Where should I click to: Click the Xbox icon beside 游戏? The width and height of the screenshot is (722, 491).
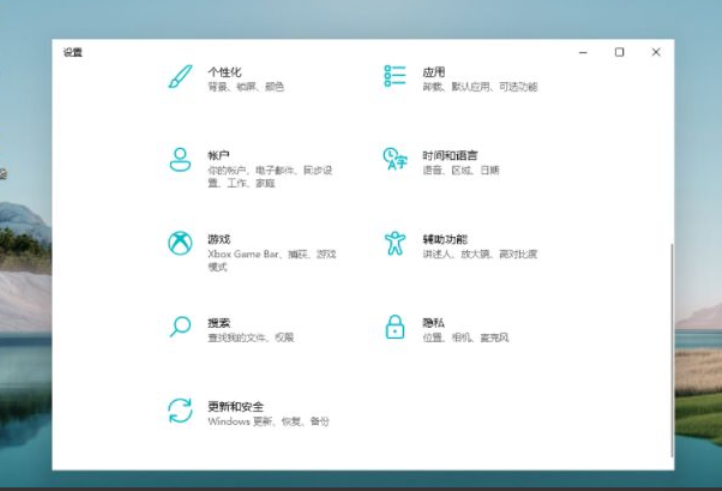click(x=180, y=243)
